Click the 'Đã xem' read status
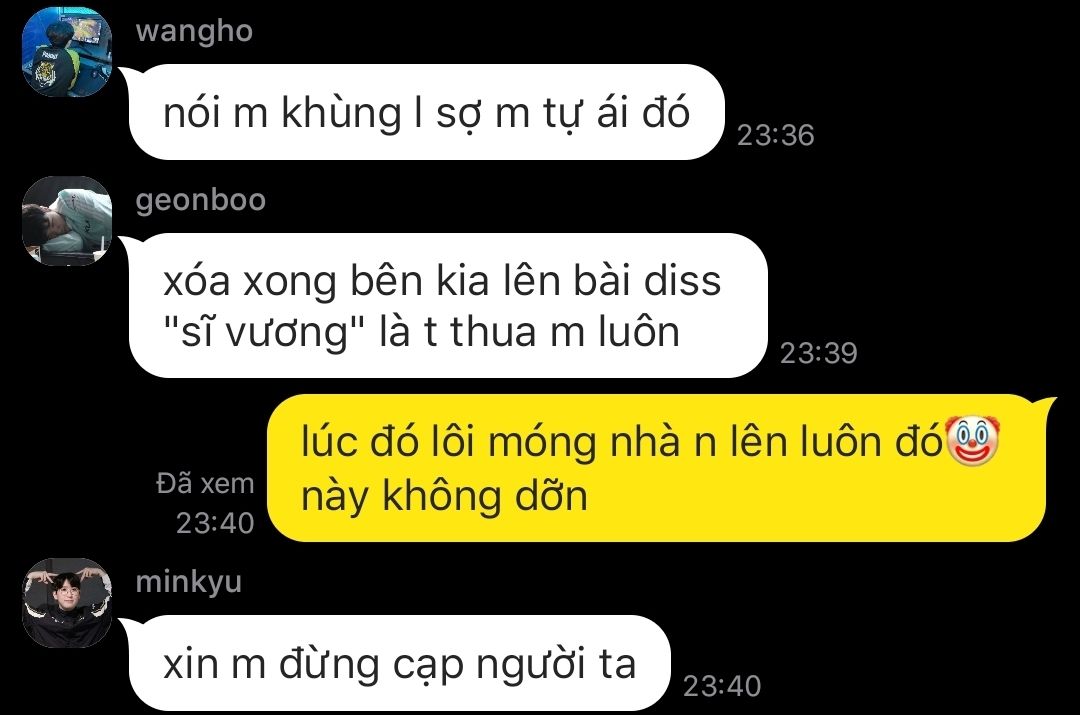Screen dimensions: 1080x715 pos(205,484)
